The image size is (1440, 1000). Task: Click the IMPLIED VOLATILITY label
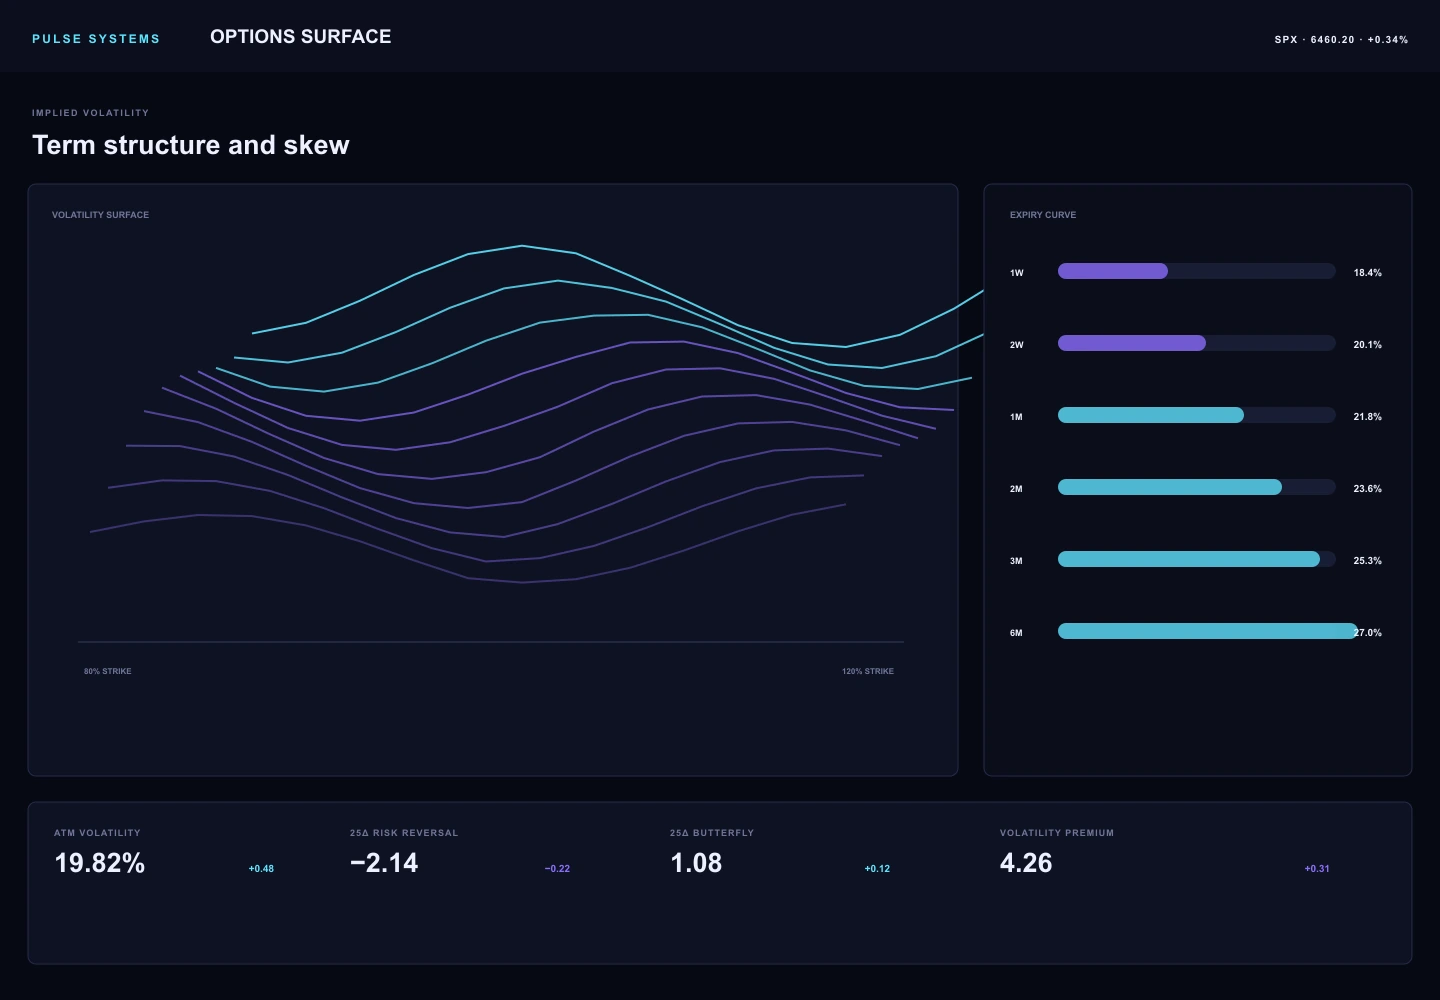pyautogui.click(x=90, y=113)
